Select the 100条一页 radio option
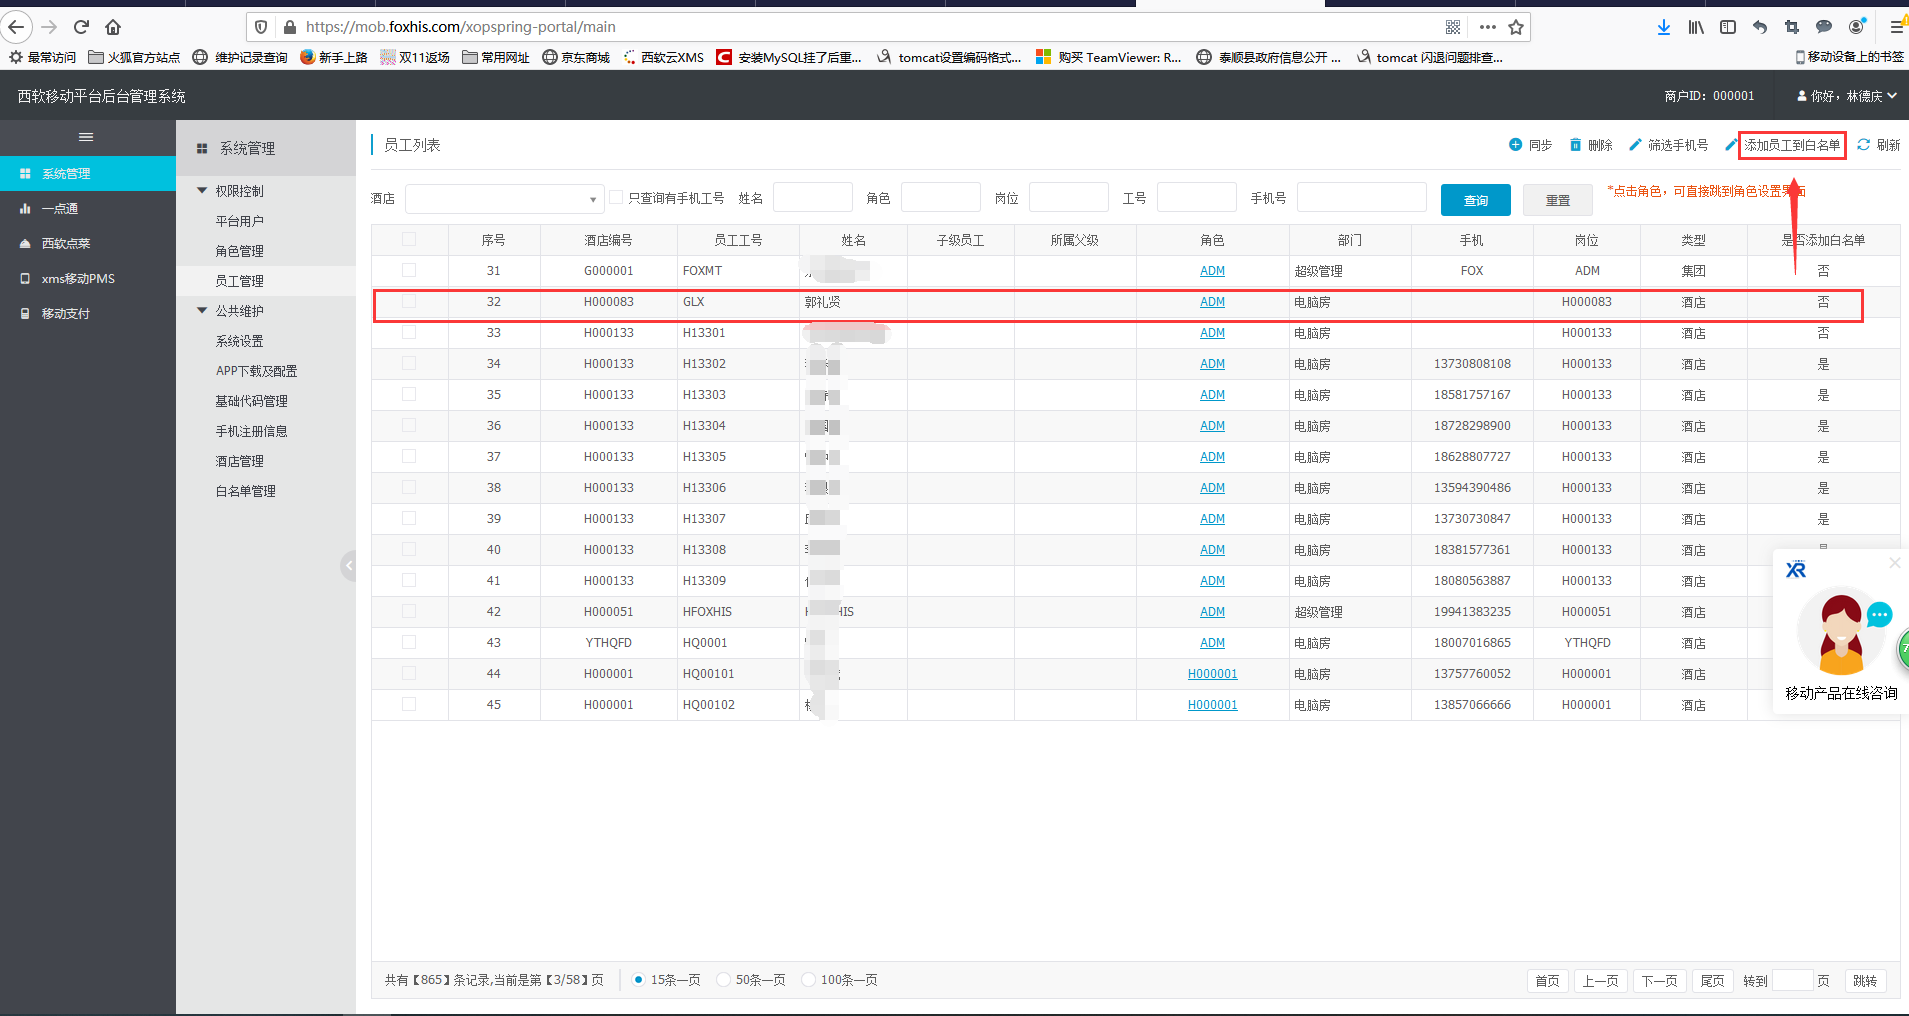Screen dimensions: 1909x1016 pyautogui.click(x=809, y=980)
